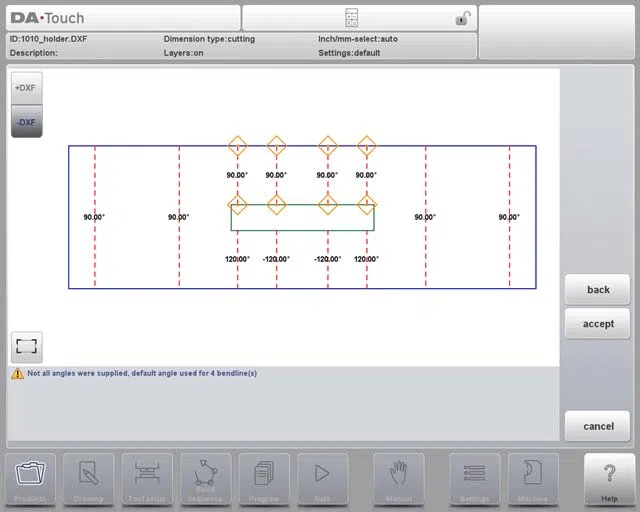Viewport: 640px width, 512px height.
Task: Click the Settings:default label
Action: click(349, 53)
